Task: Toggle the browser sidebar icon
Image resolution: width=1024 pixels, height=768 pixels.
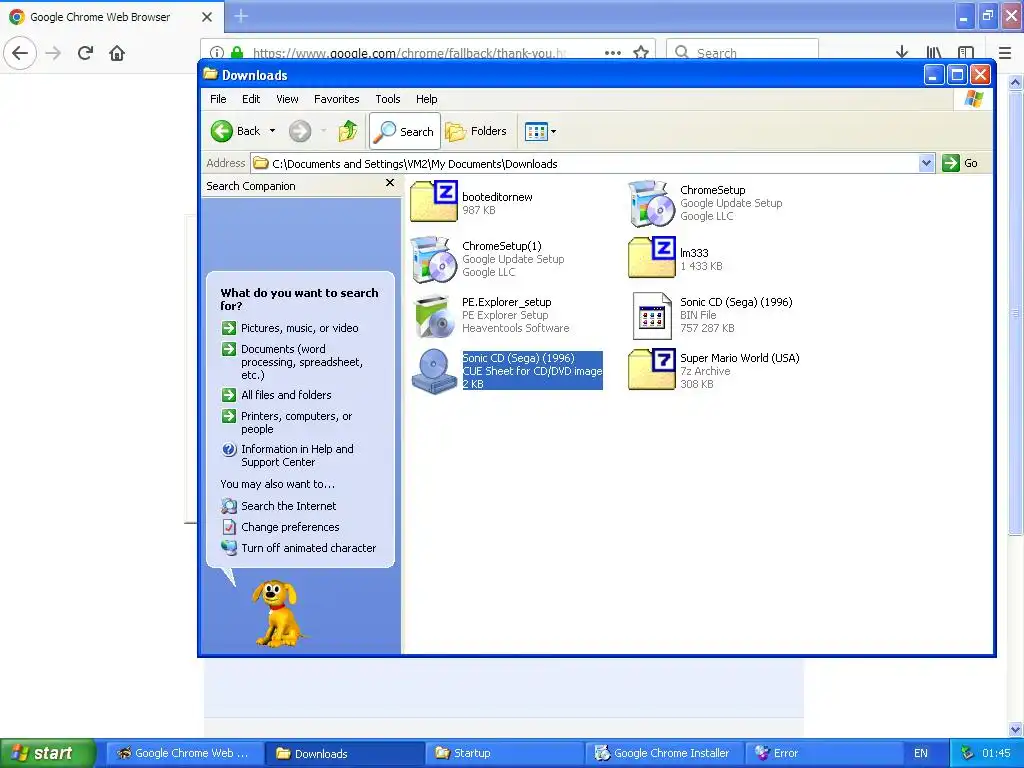Action: click(x=966, y=53)
